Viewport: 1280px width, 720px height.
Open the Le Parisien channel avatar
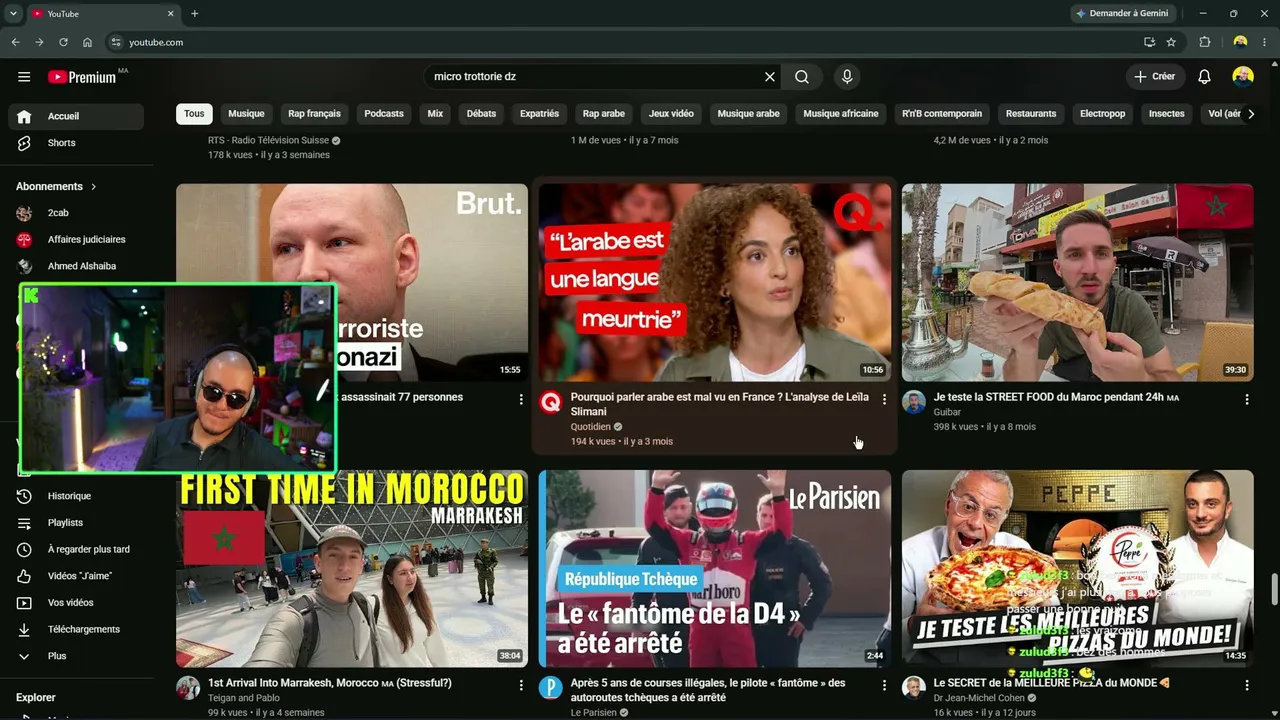click(x=551, y=688)
